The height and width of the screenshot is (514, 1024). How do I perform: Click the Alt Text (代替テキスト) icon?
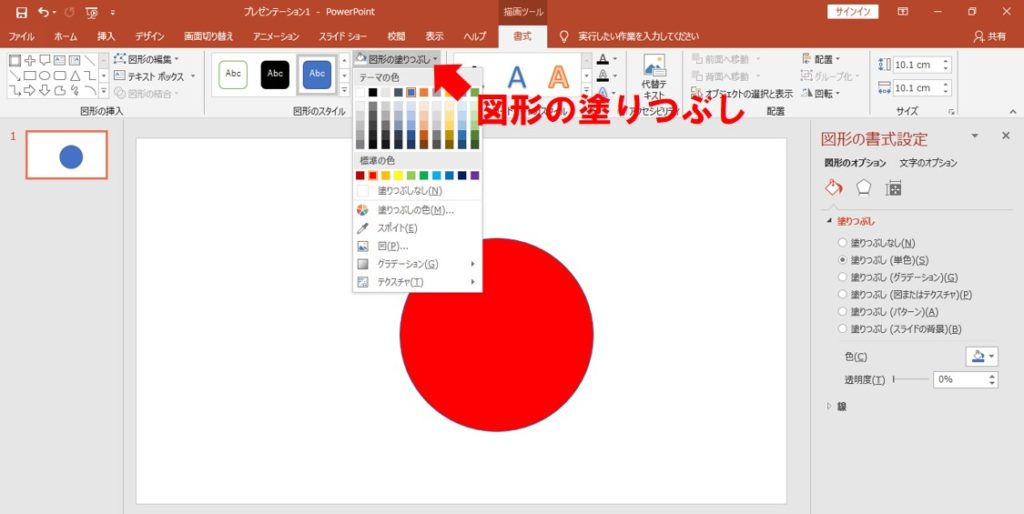654,75
